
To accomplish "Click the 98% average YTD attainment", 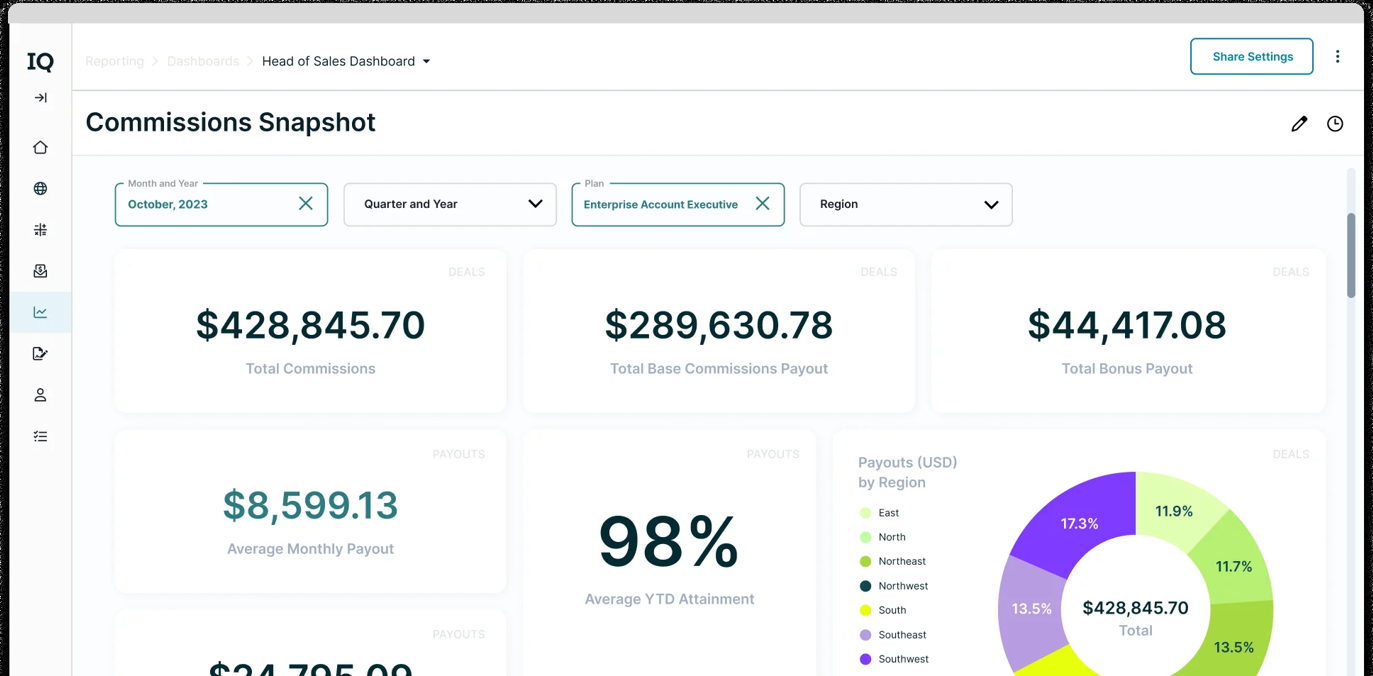I will click(669, 541).
